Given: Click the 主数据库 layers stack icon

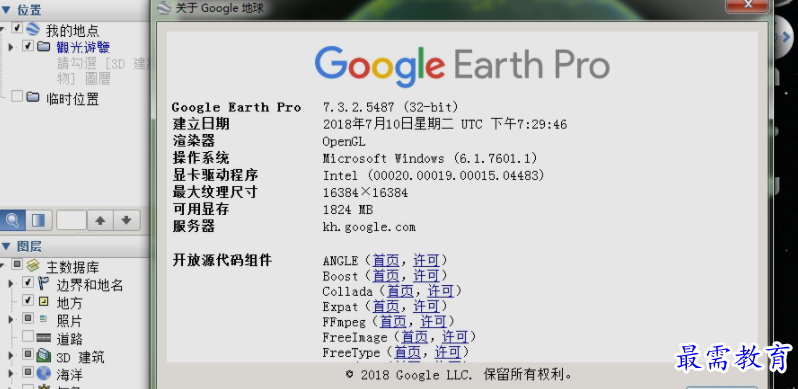Looking at the screenshot, I should tap(33, 265).
